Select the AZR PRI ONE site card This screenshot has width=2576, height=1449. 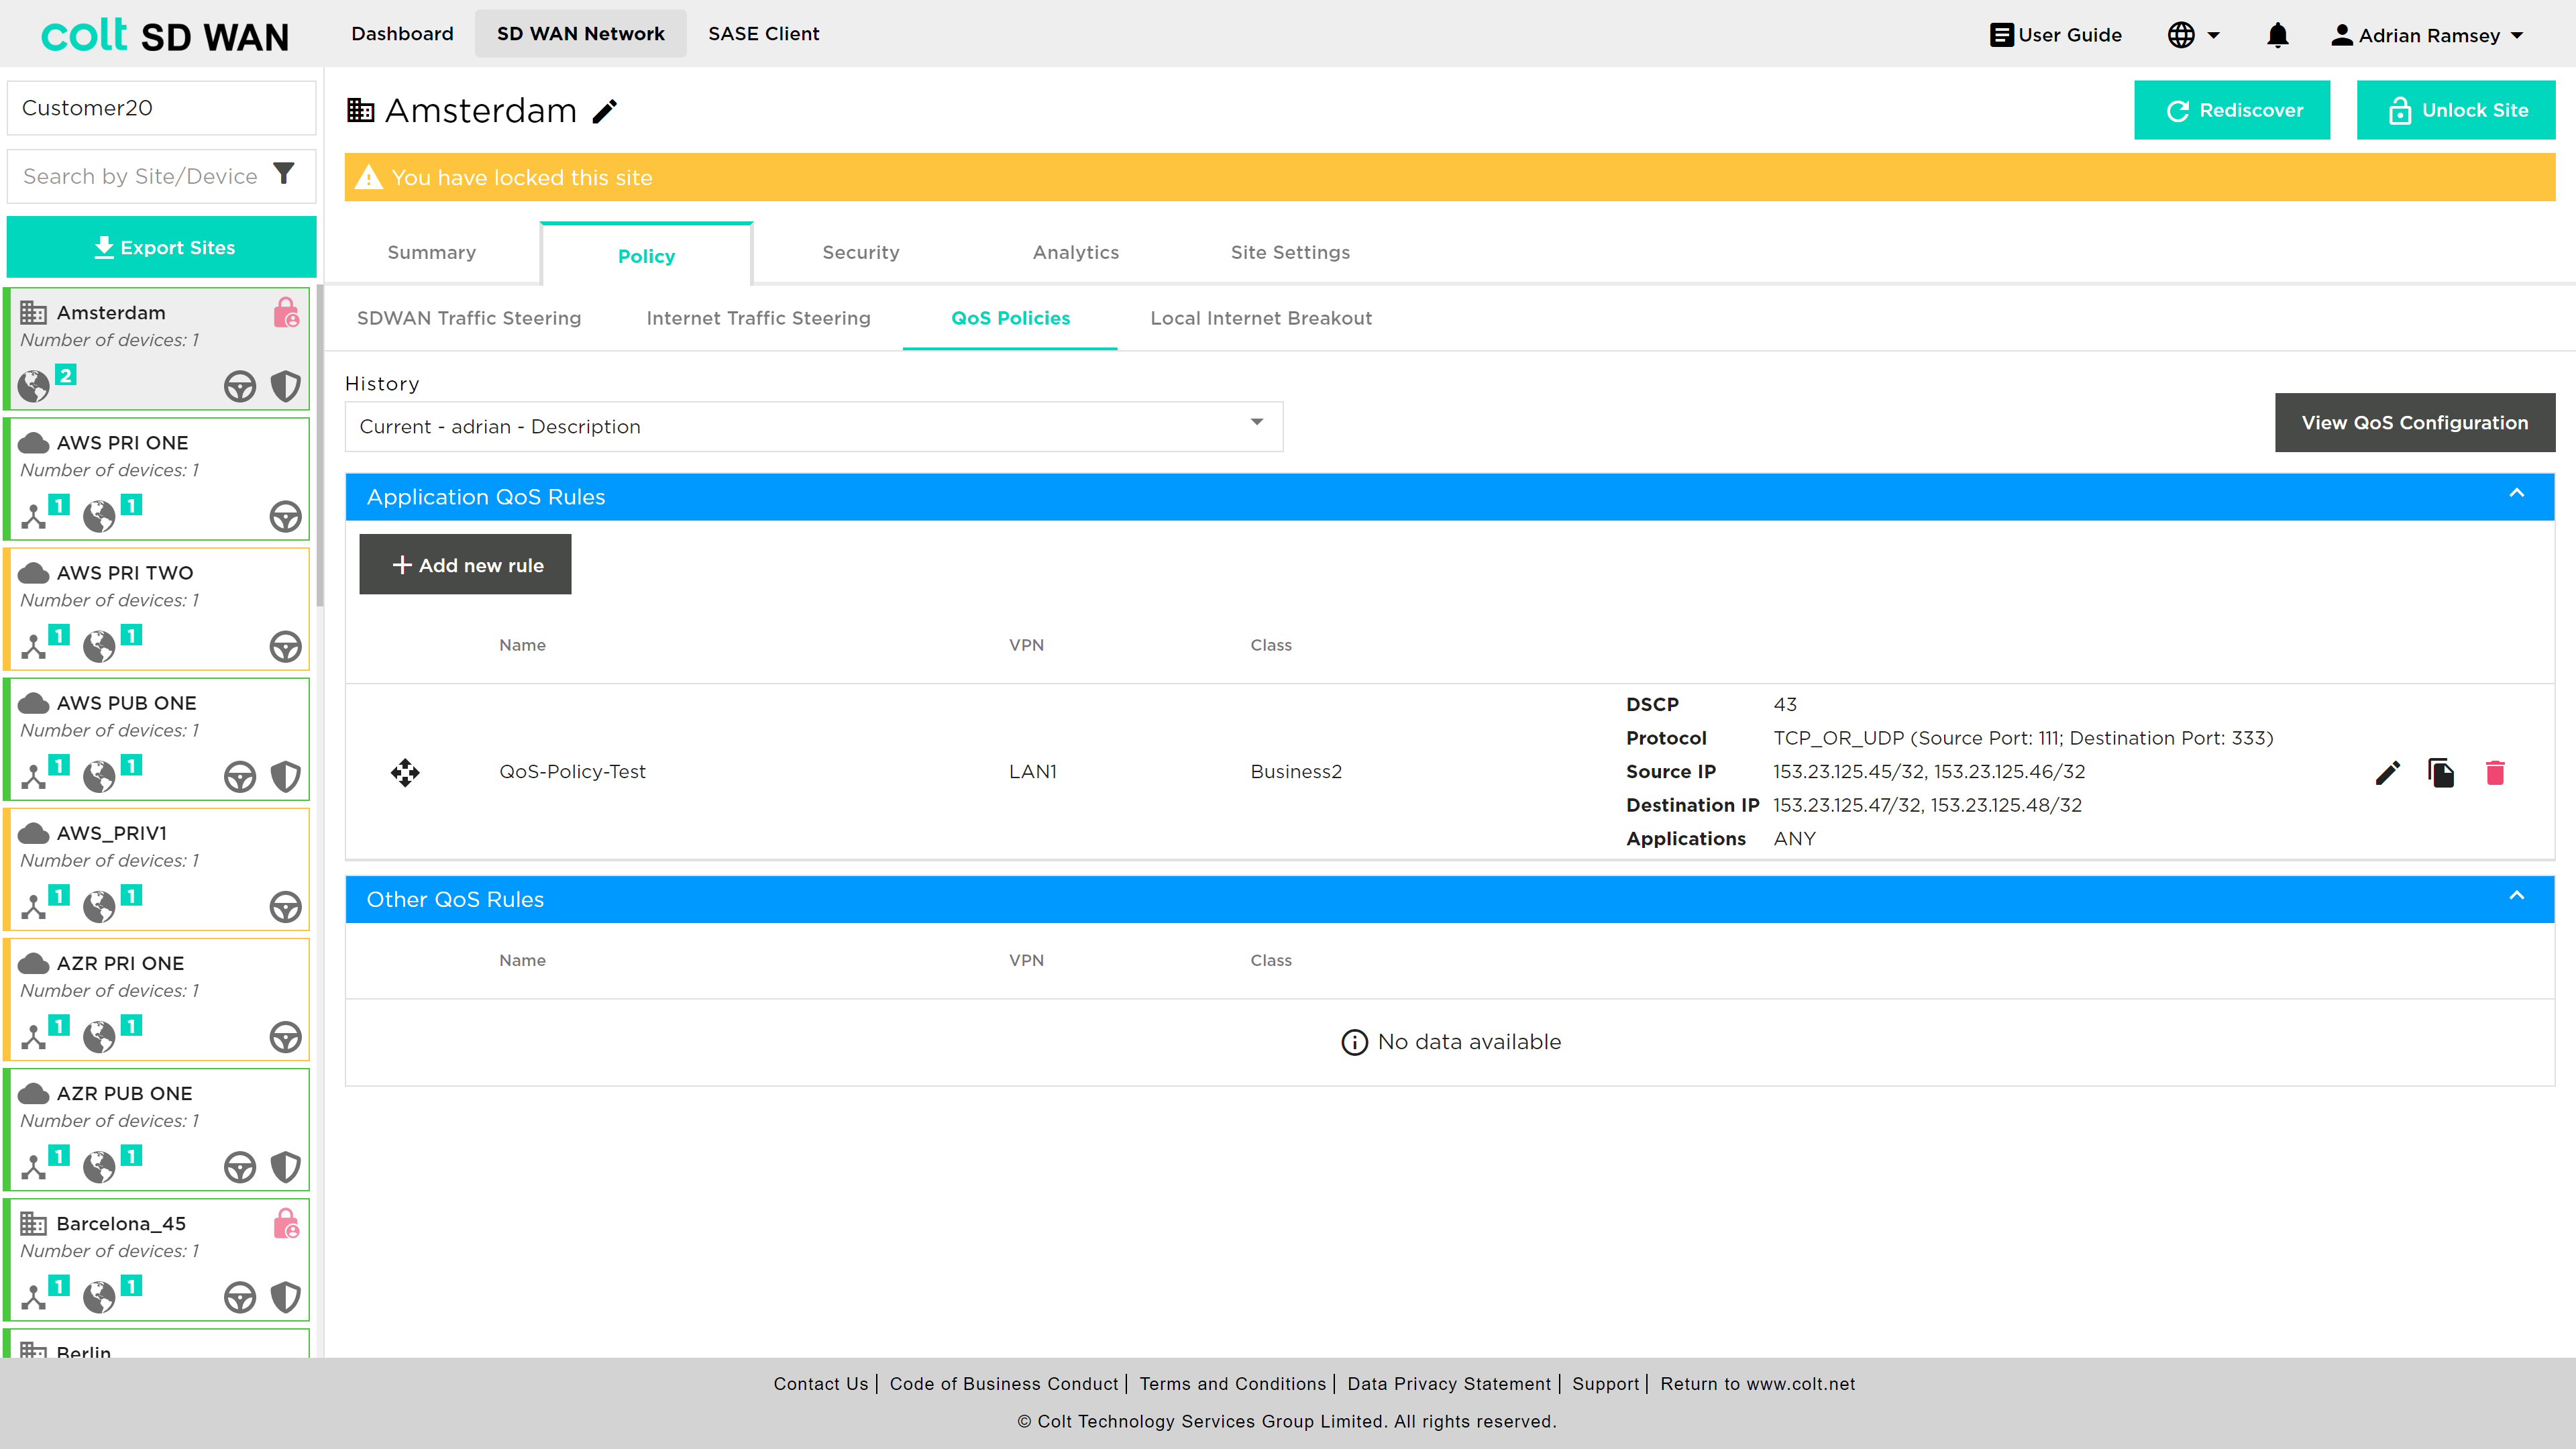pos(158,999)
